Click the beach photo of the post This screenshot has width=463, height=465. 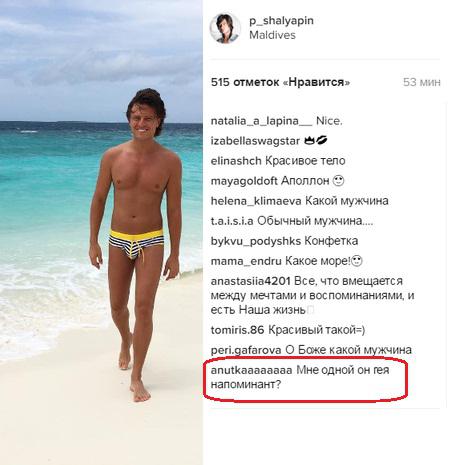point(101,232)
